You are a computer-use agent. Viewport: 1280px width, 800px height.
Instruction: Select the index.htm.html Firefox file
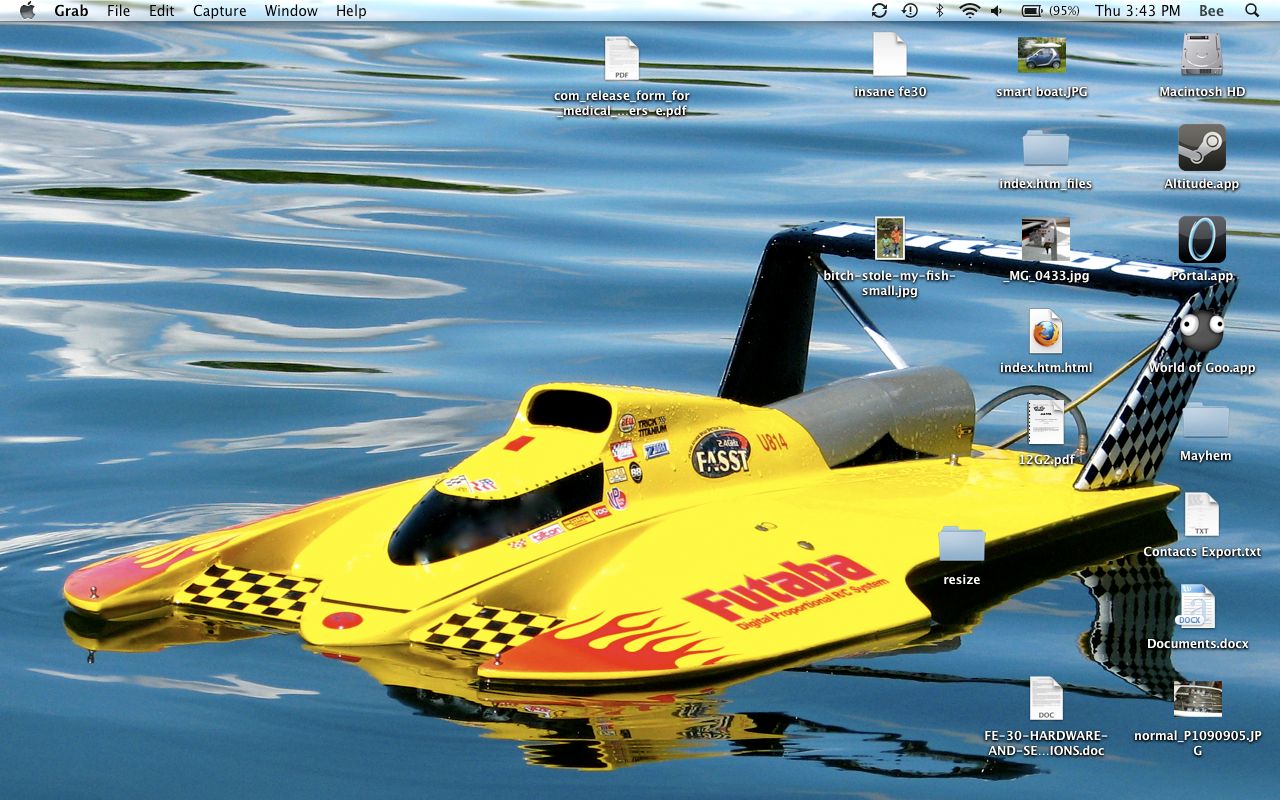click(1045, 332)
